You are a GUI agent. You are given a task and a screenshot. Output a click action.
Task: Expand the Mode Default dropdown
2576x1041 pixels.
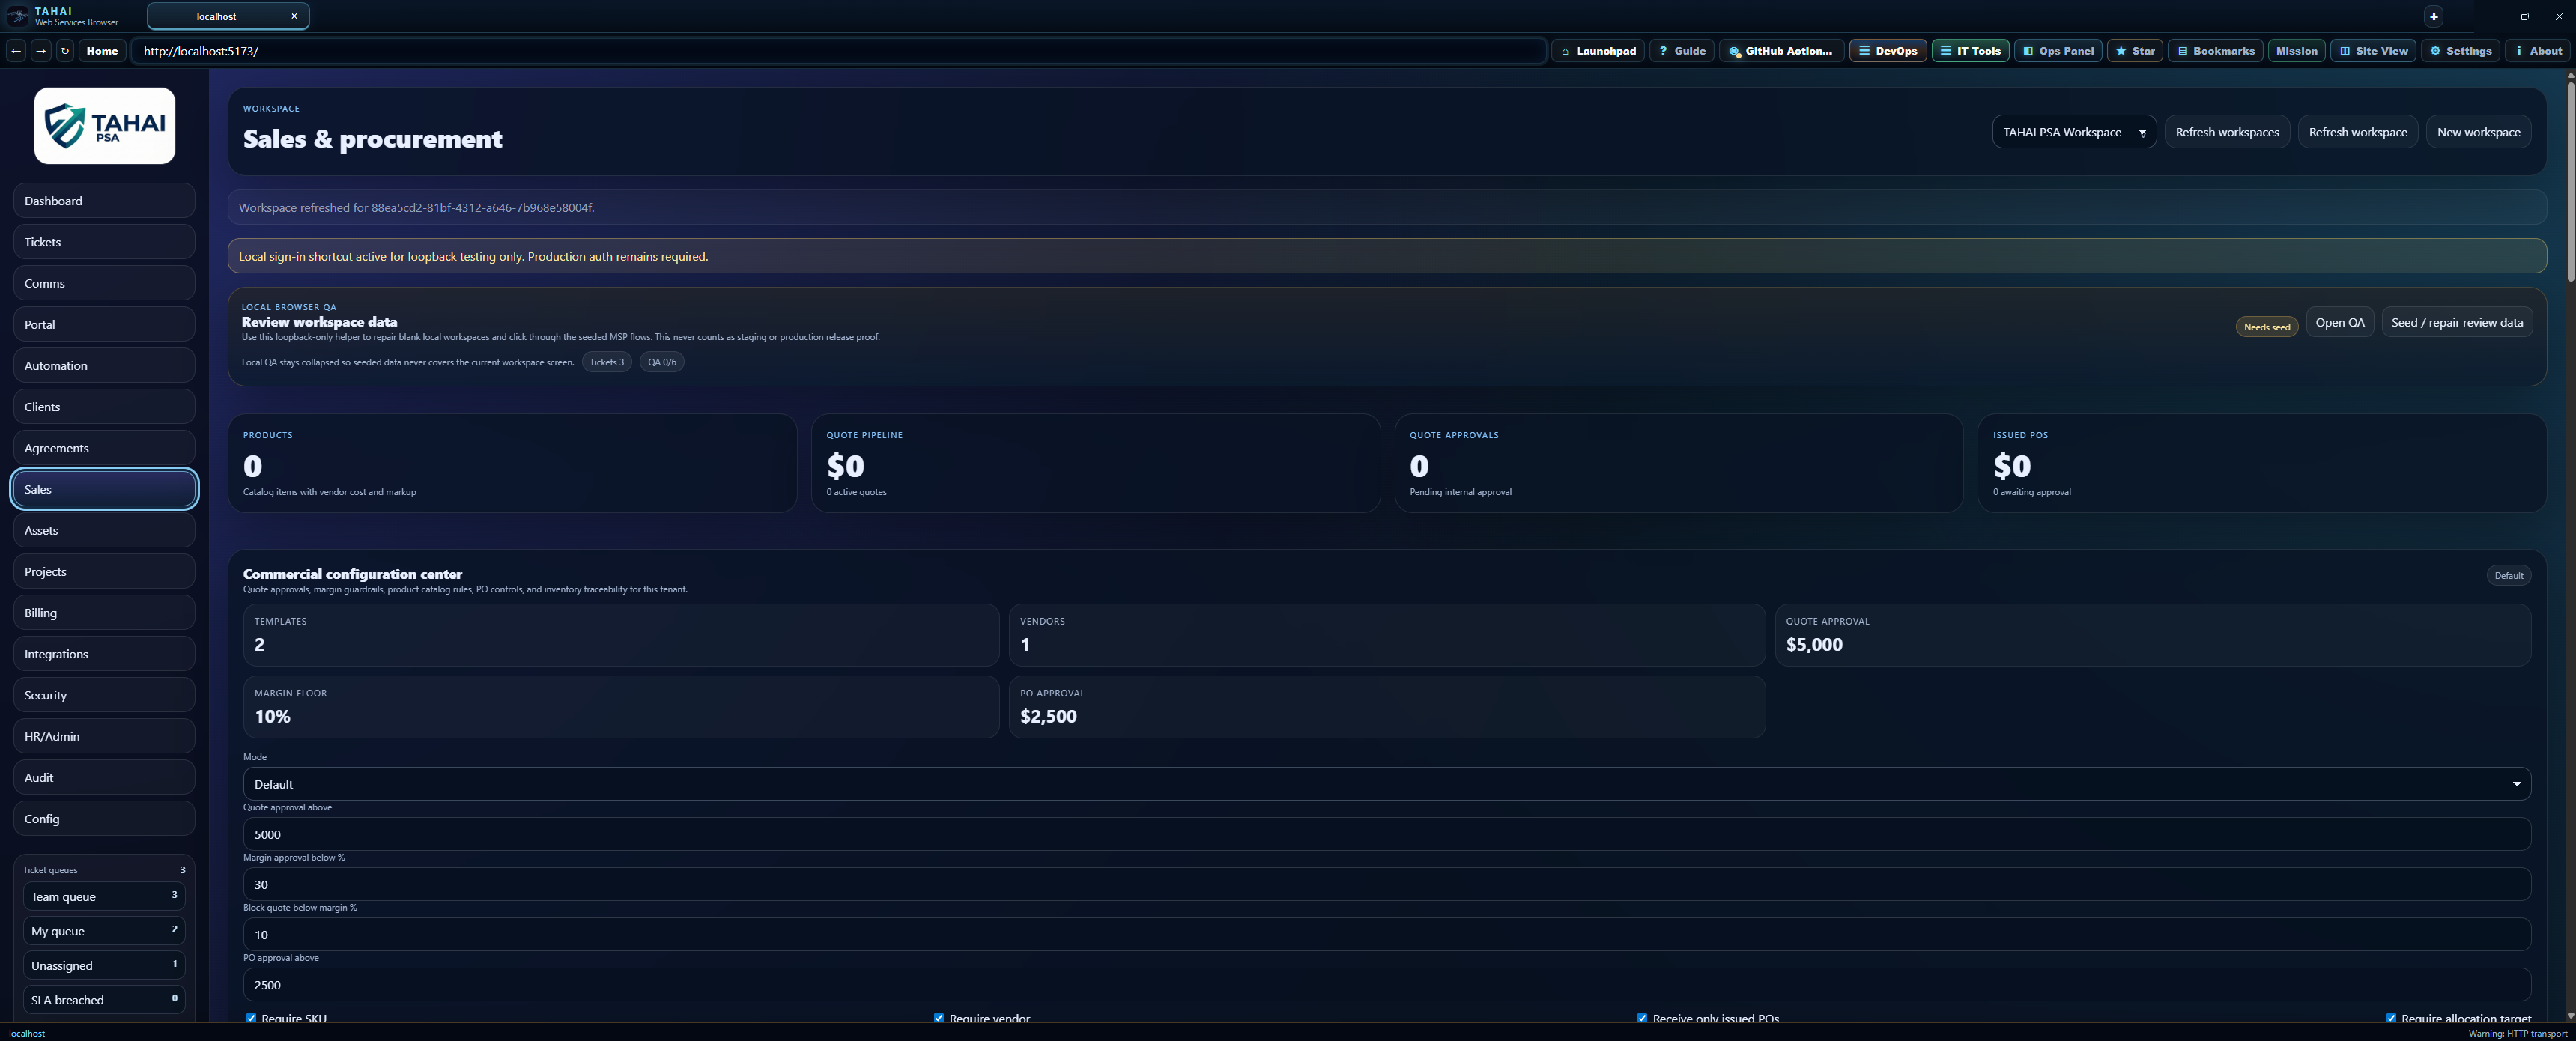point(1387,784)
